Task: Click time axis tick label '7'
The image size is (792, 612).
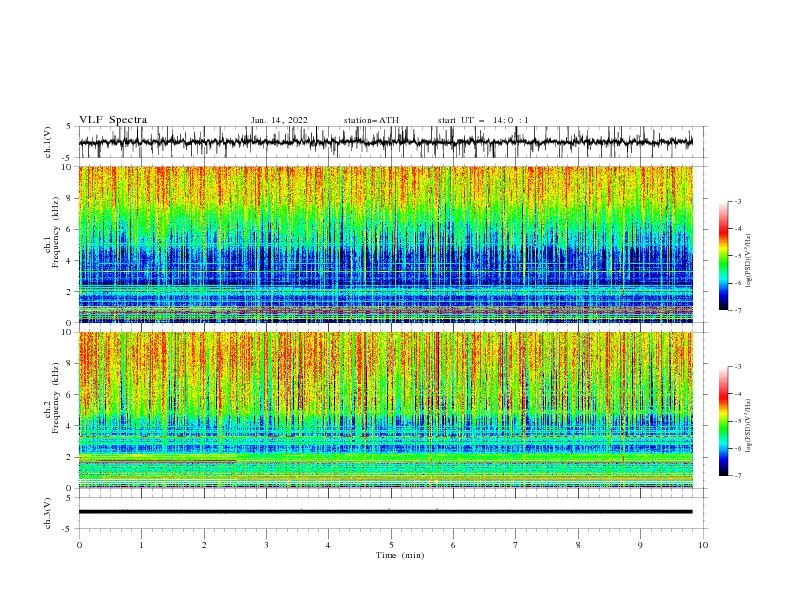Action: 516,545
